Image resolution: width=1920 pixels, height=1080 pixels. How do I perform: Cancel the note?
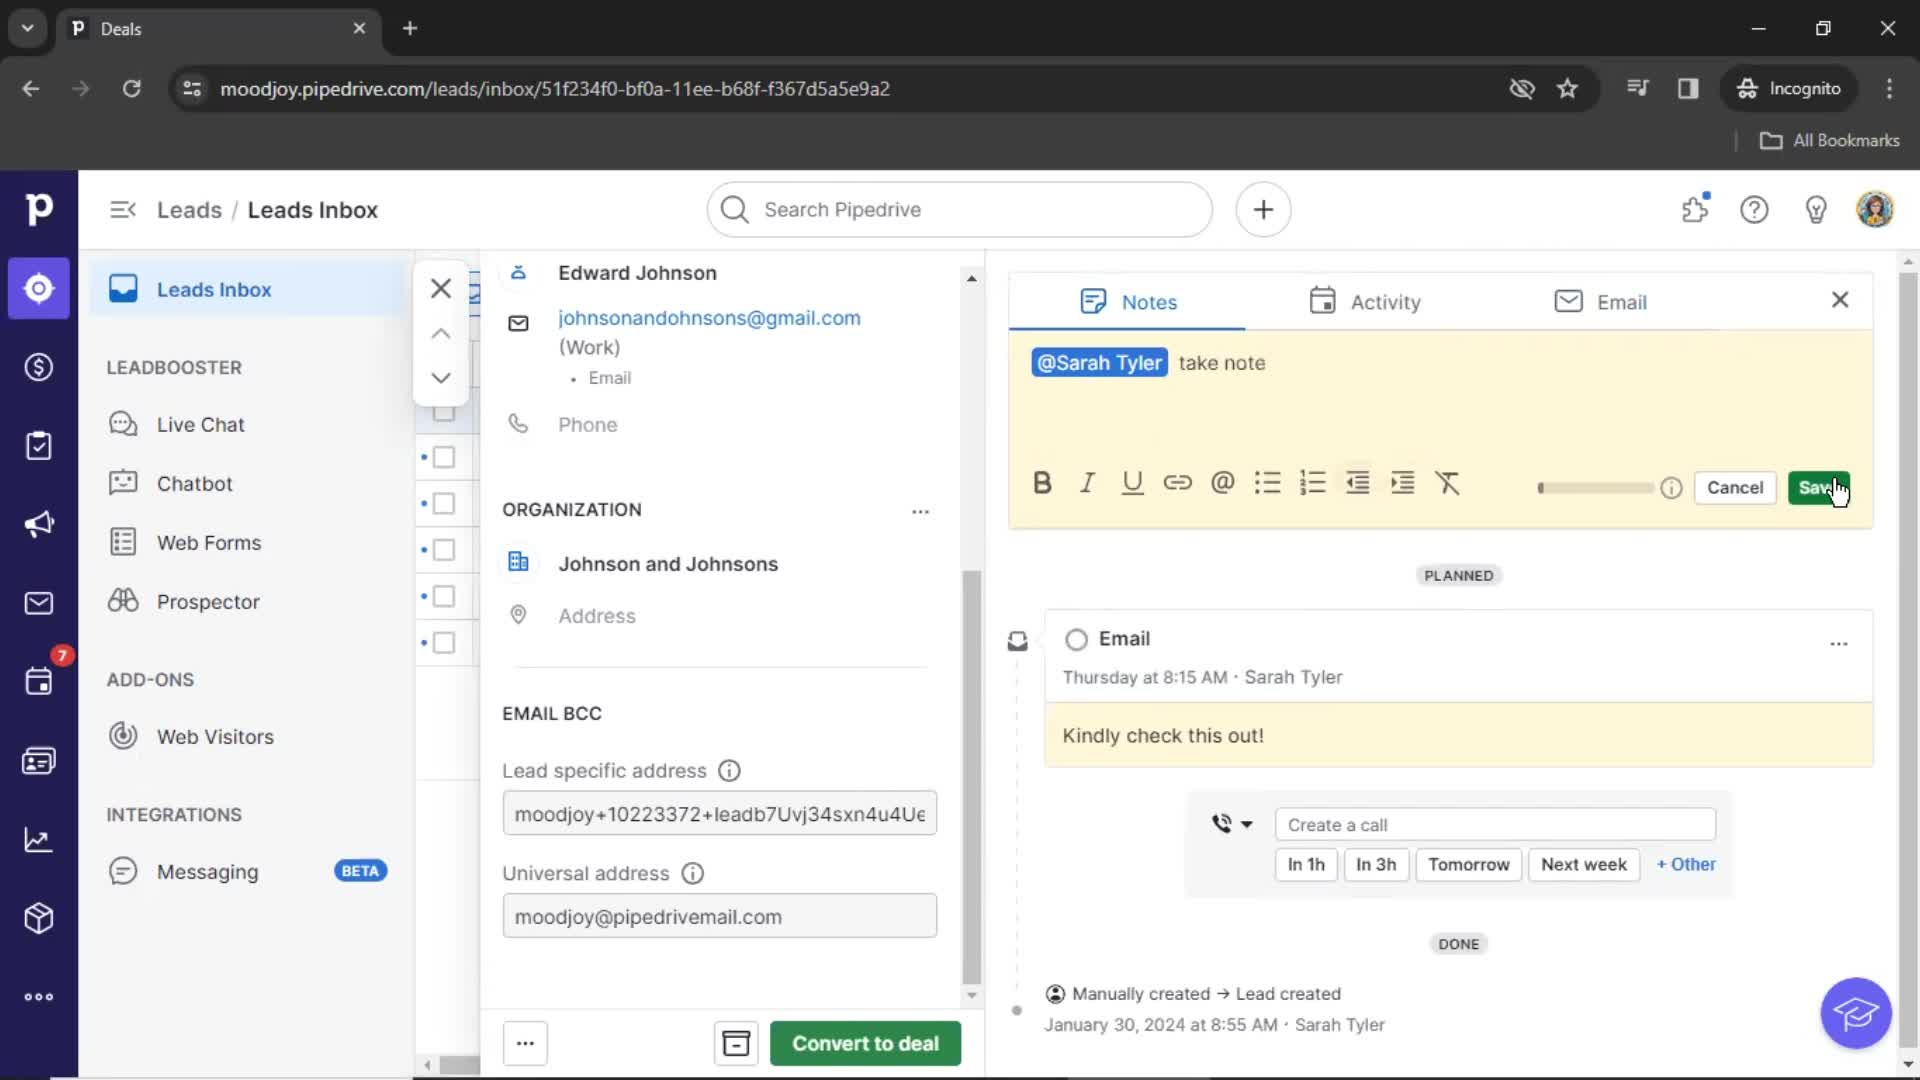click(x=1735, y=488)
